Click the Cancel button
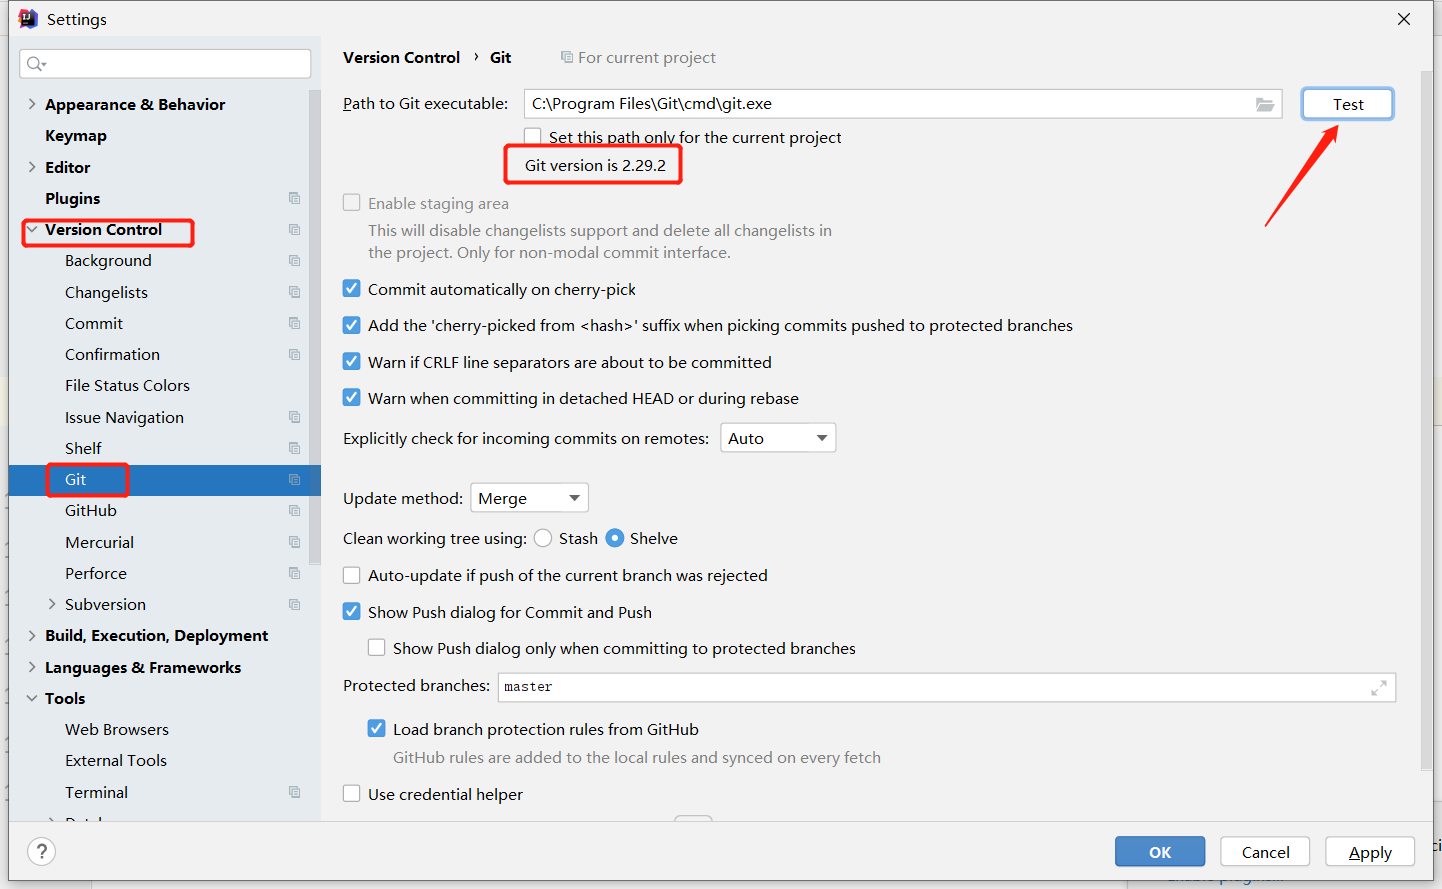The image size is (1442, 889). point(1265,852)
